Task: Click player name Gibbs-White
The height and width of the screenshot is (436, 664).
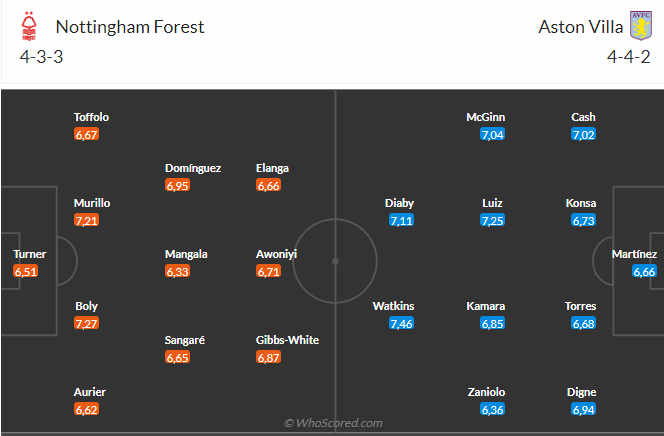Action: pos(287,340)
